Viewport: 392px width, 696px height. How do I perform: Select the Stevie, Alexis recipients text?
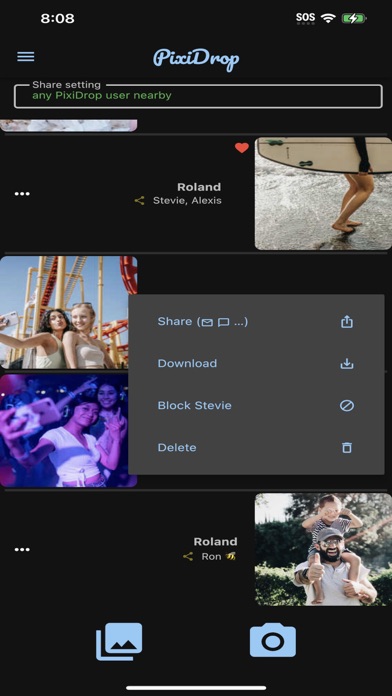tap(187, 201)
